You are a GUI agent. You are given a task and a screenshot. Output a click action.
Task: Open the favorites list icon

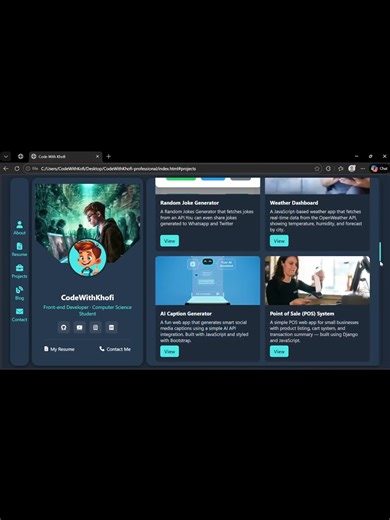pyautogui.click(x=340, y=169)
